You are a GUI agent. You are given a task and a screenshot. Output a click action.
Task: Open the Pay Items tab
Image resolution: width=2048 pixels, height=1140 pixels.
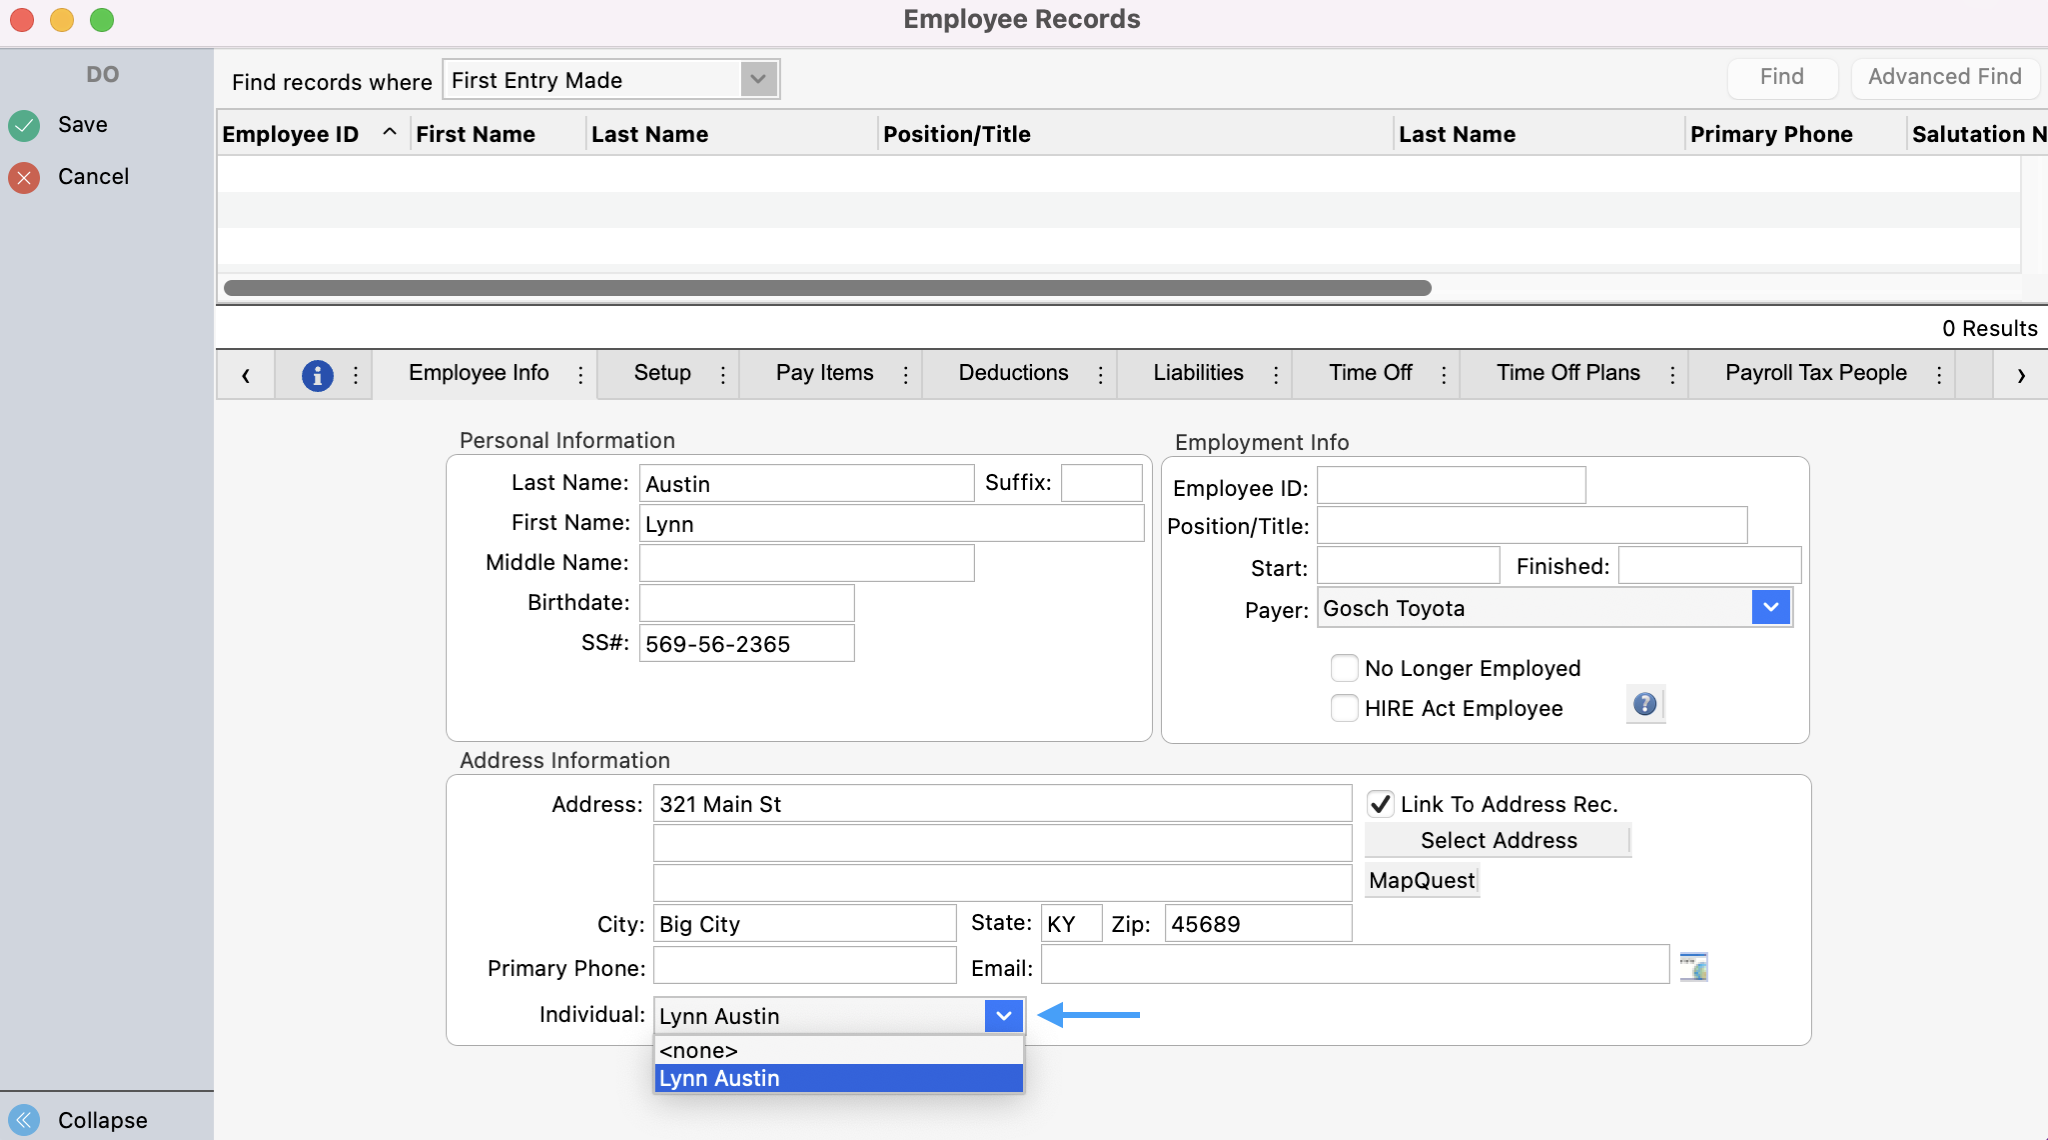824,373
